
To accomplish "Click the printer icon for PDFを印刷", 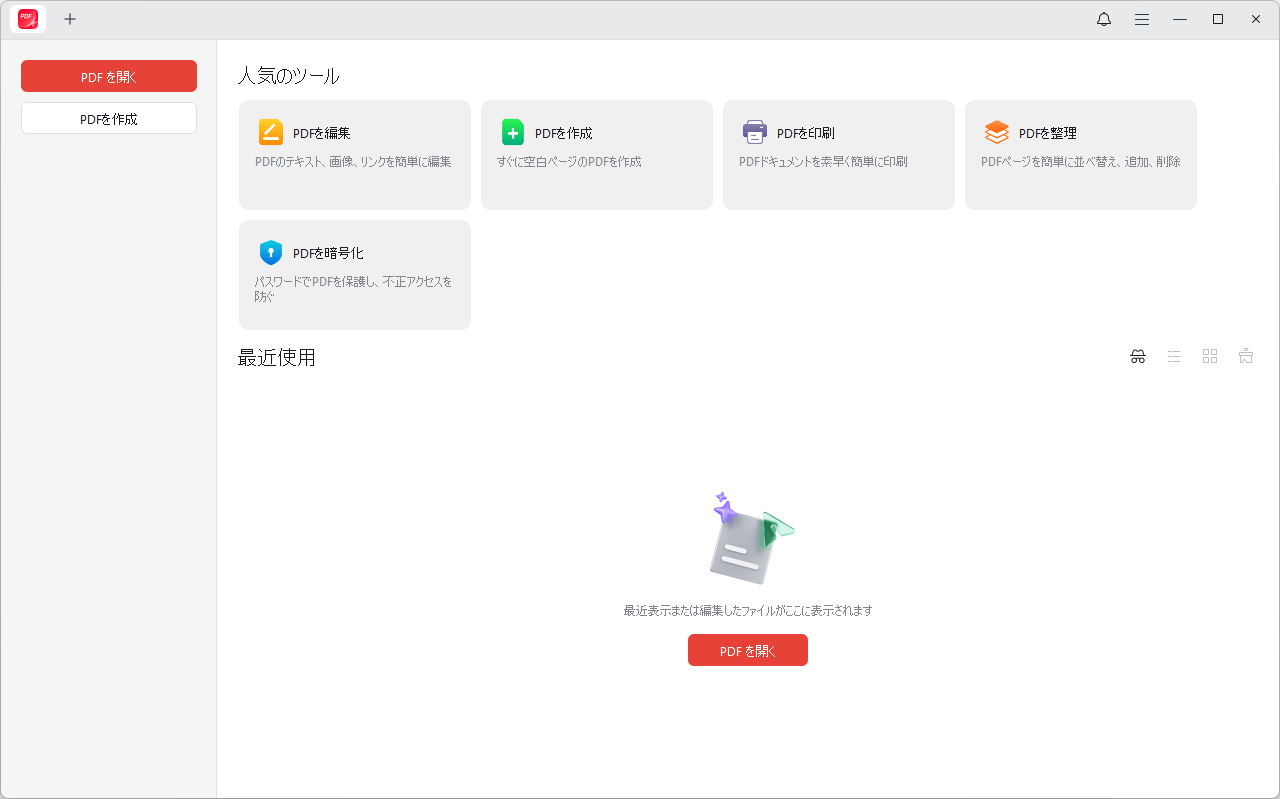I will tap(755, 131).
